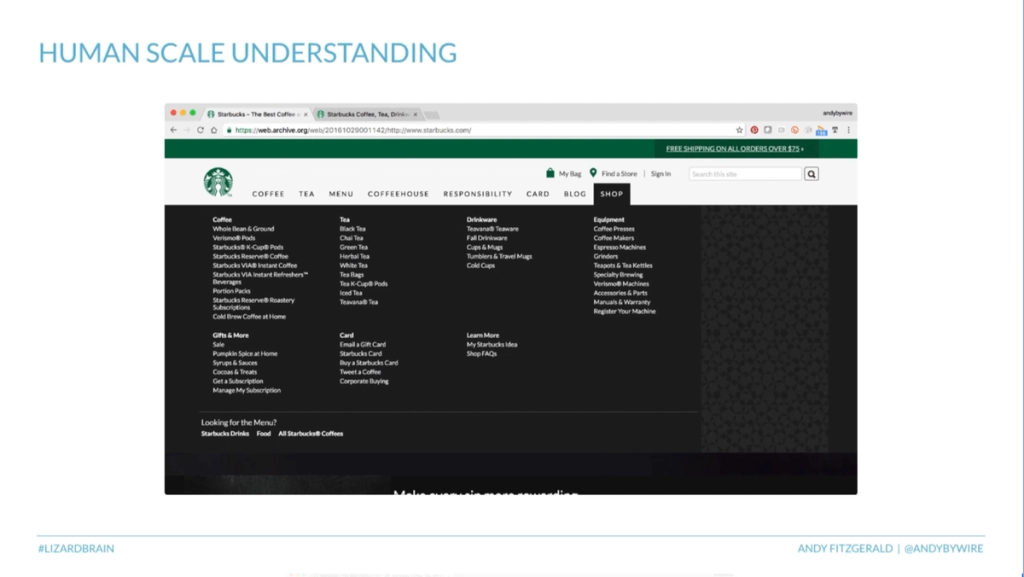
Task: Open Cold Brew Coffee at Home link
Action: [249, 317]
